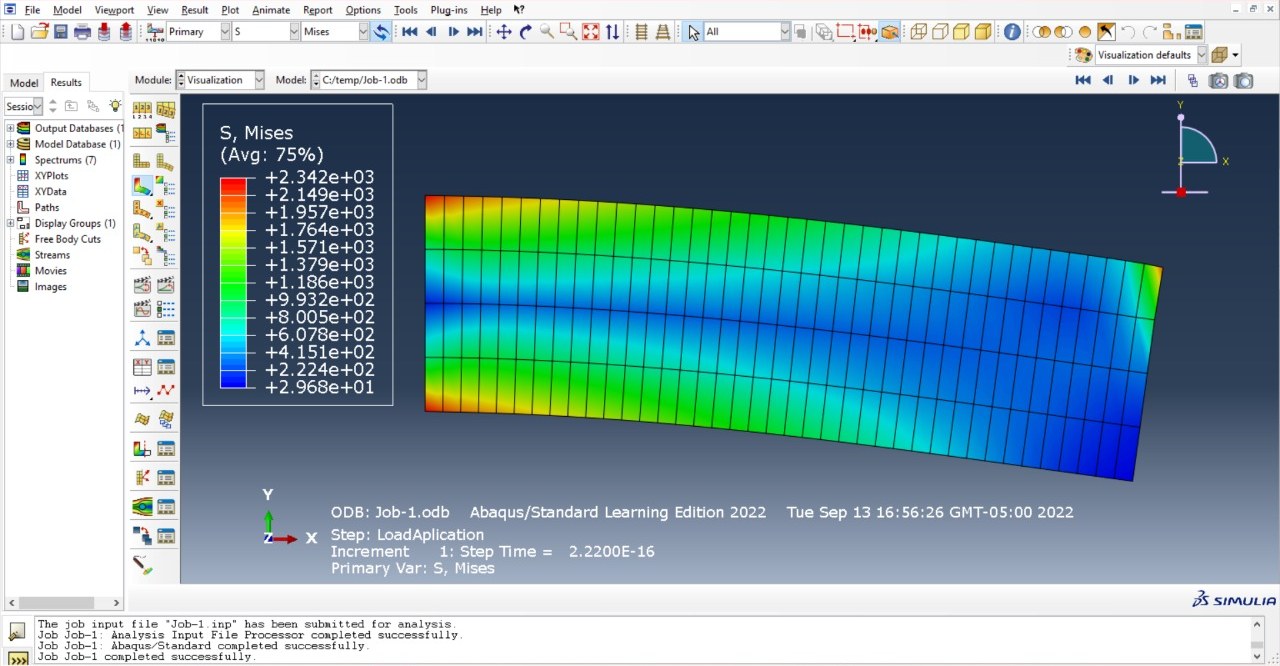Viewport: 1280px width, 666px height.
Task: Select Movies in the results tree
Action: [51, 271]
